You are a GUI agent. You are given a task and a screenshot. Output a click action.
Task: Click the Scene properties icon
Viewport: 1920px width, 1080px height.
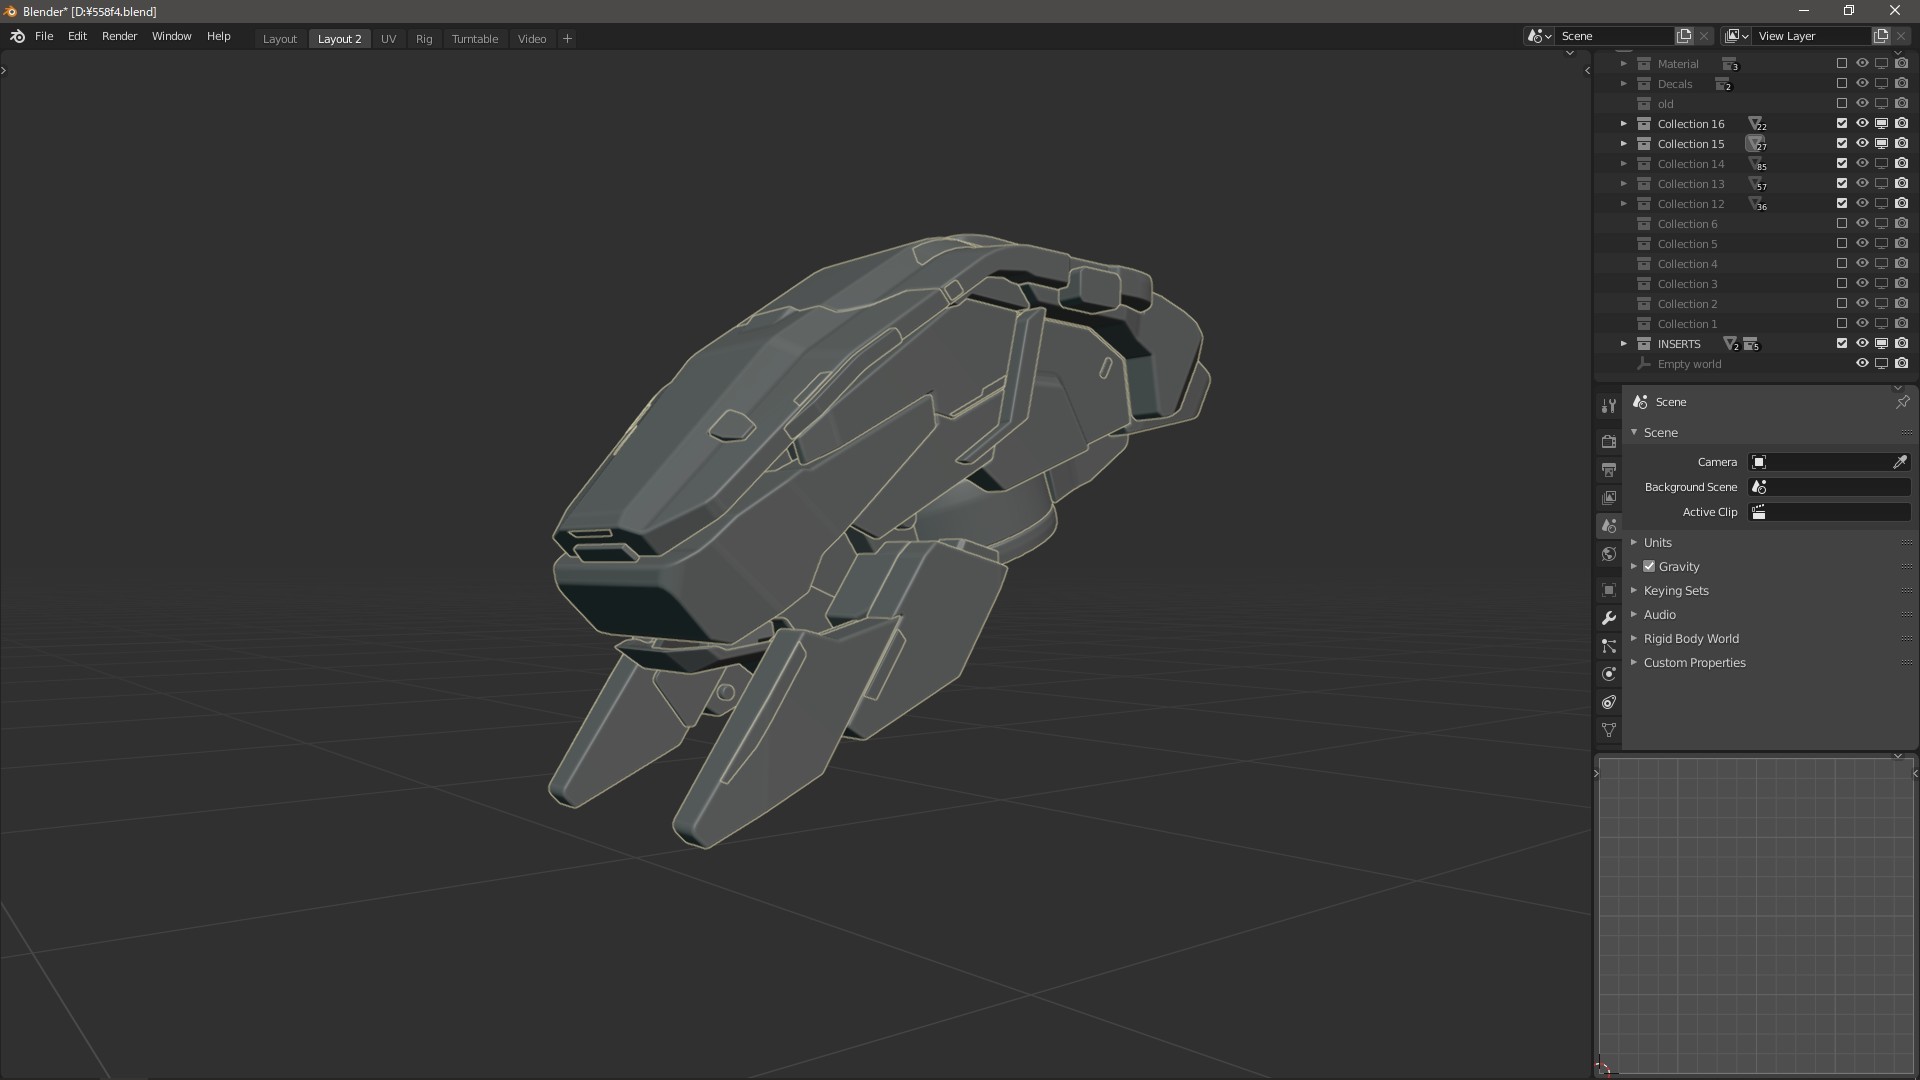coord(1609,526)
